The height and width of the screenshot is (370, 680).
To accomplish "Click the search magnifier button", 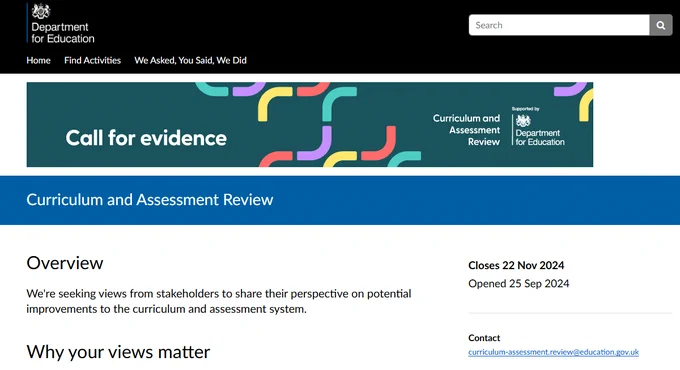I will click(660, 25).
